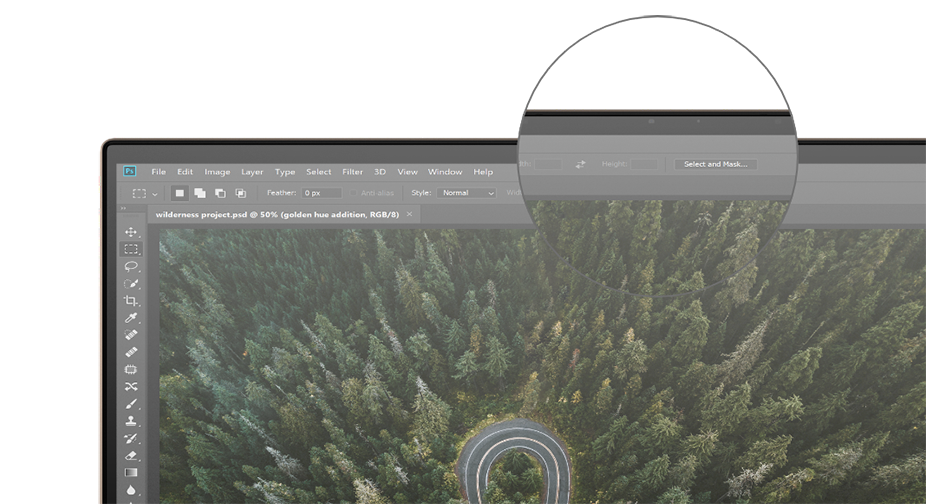This screenshot has width=926, height=504.
Task: Expand the collapsed tools panel double-arrow
Action: pos(124,209)
